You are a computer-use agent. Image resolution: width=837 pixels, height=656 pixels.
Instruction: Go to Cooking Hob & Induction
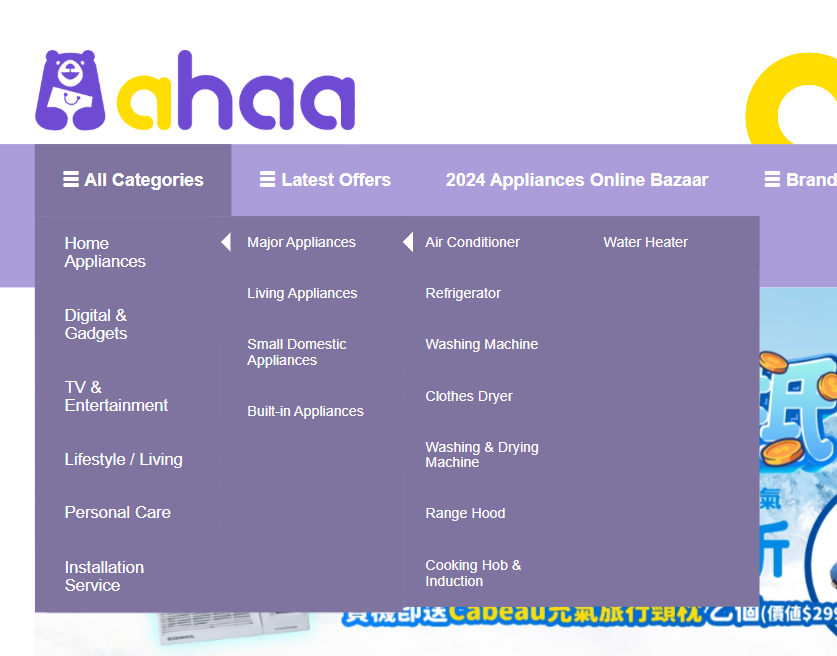[x=473, y=573]
